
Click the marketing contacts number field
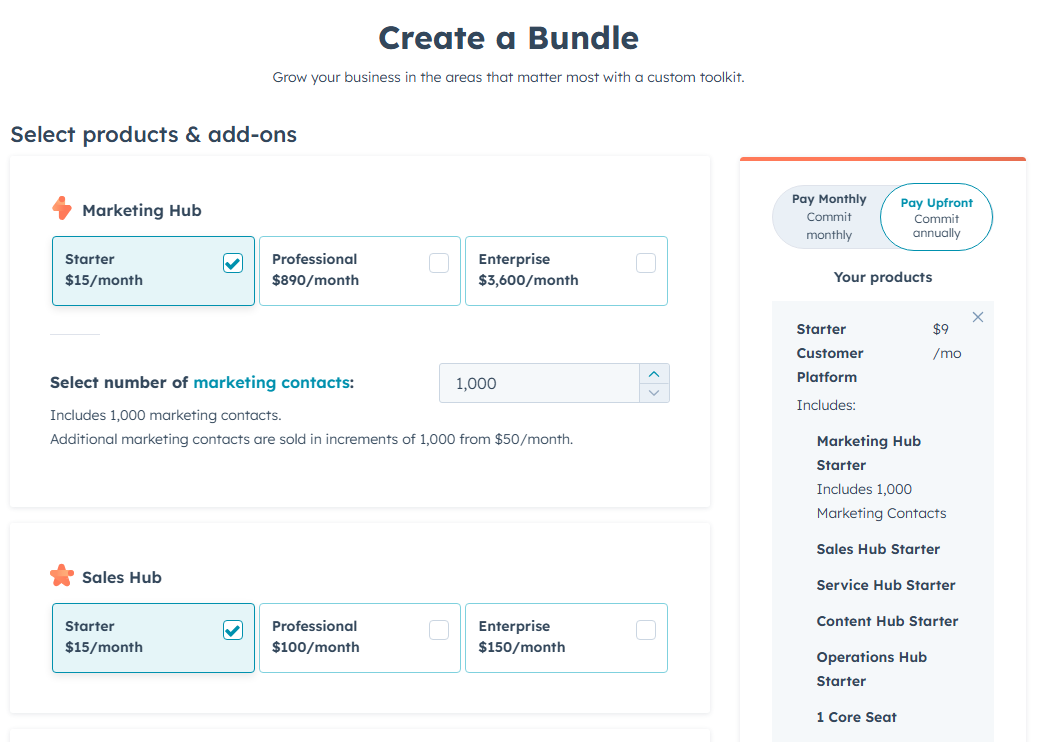click(538, 383)
